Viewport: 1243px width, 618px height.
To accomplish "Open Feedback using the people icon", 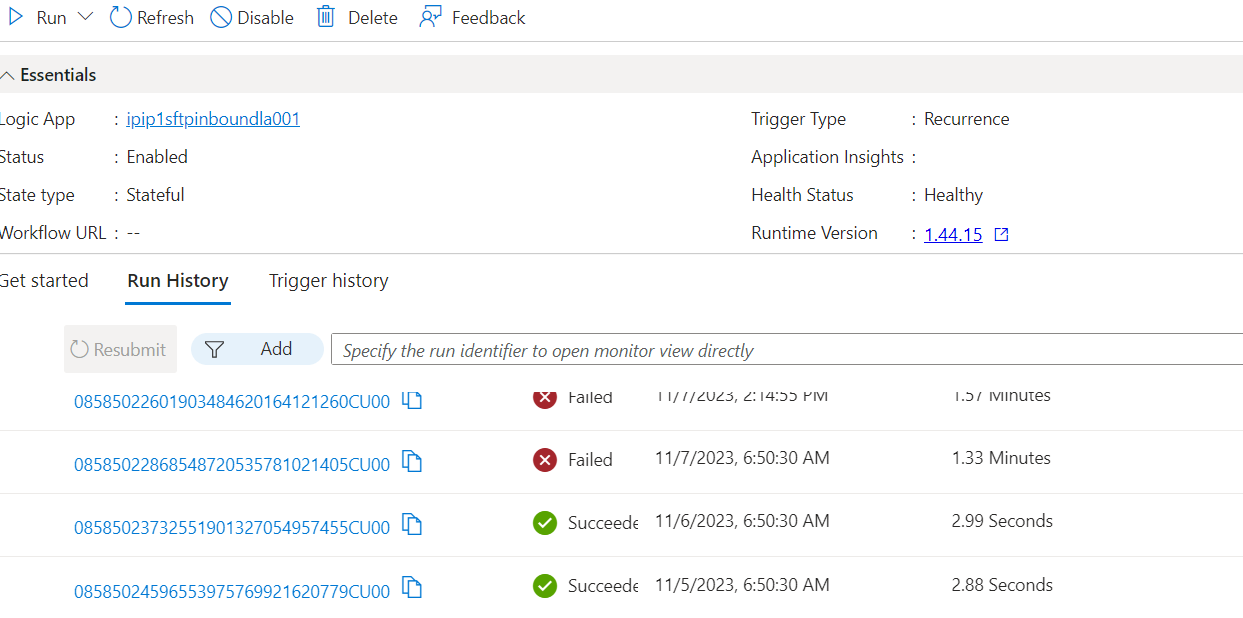I will (x=430, y=17).
